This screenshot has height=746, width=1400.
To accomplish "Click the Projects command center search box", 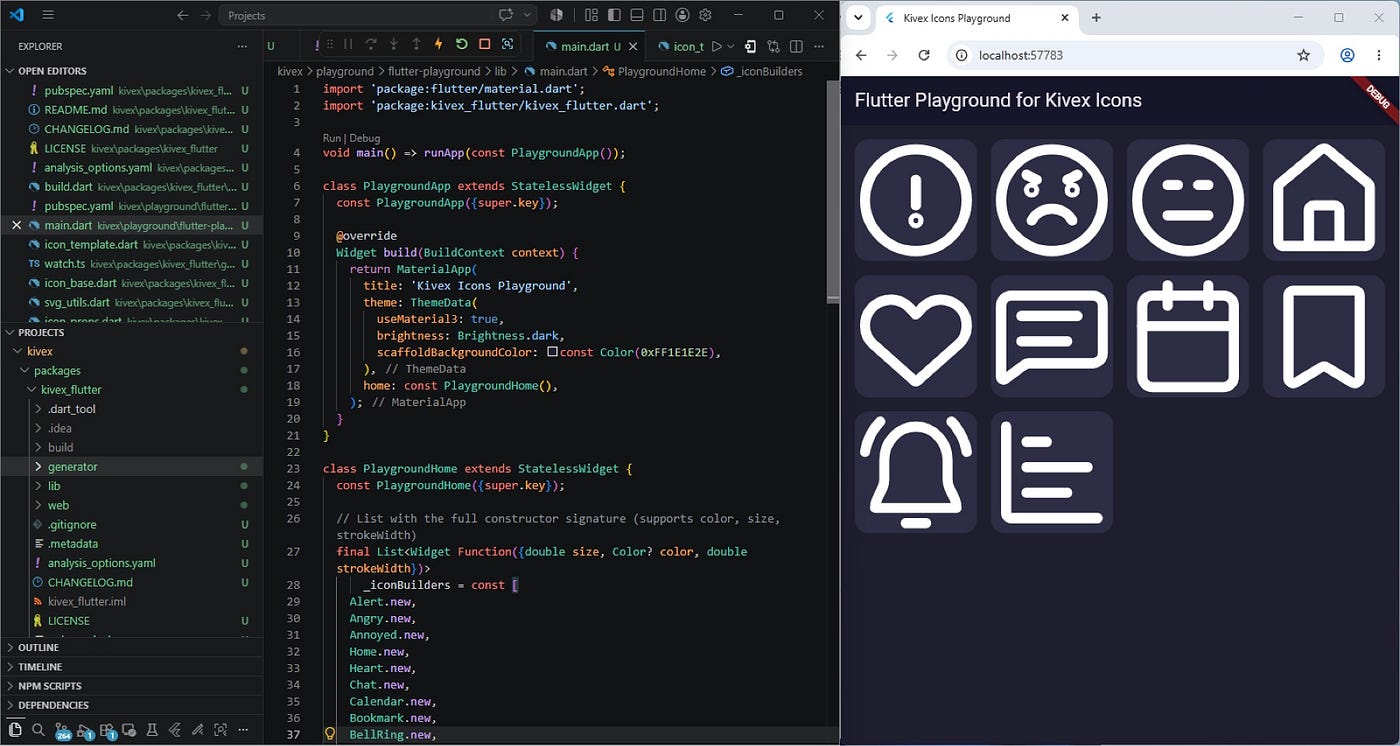I will point(377,15).
